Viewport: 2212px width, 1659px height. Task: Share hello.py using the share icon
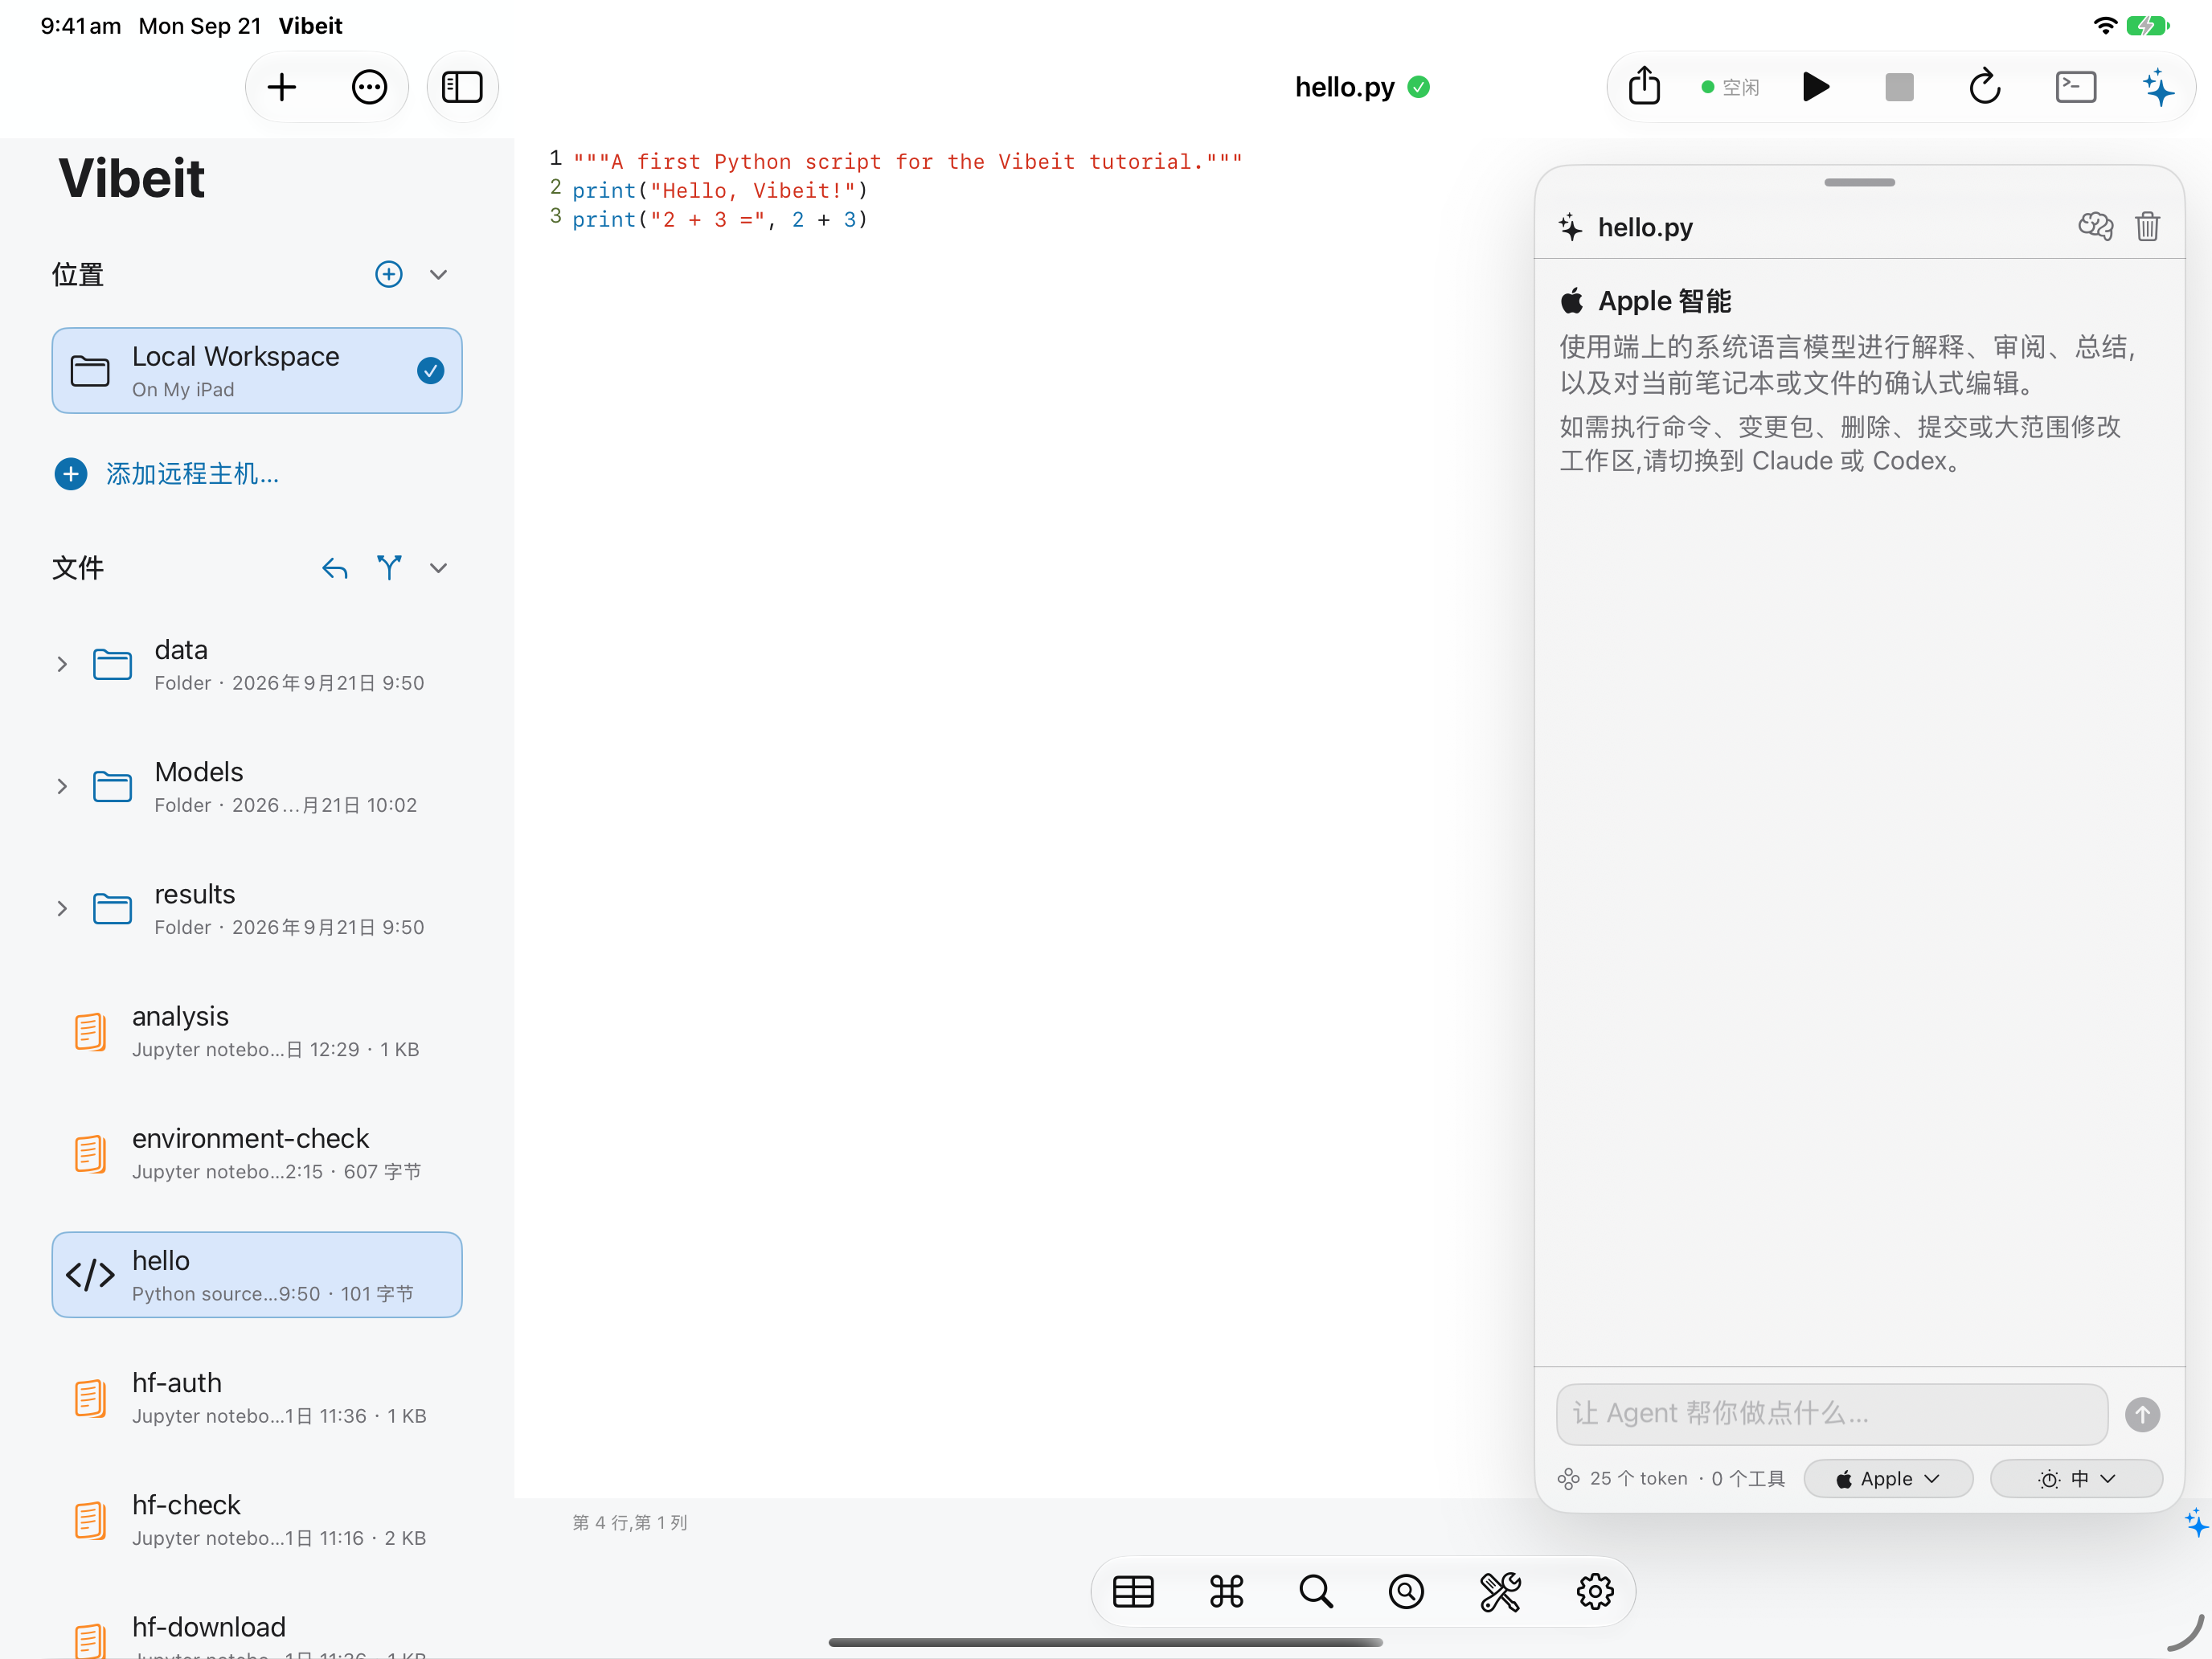[1644, 86]
